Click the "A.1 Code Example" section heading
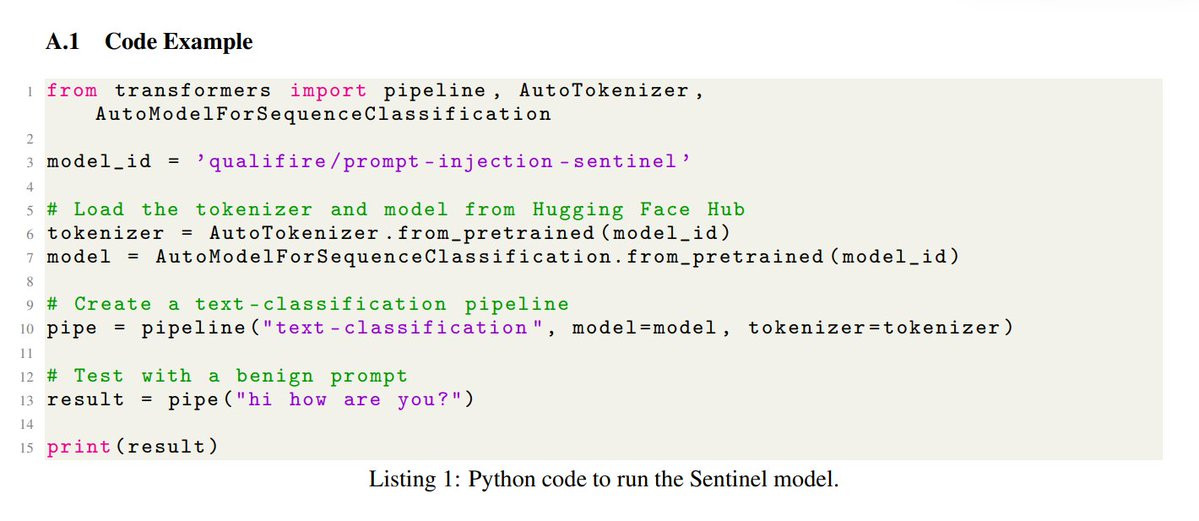 (149, 42)
